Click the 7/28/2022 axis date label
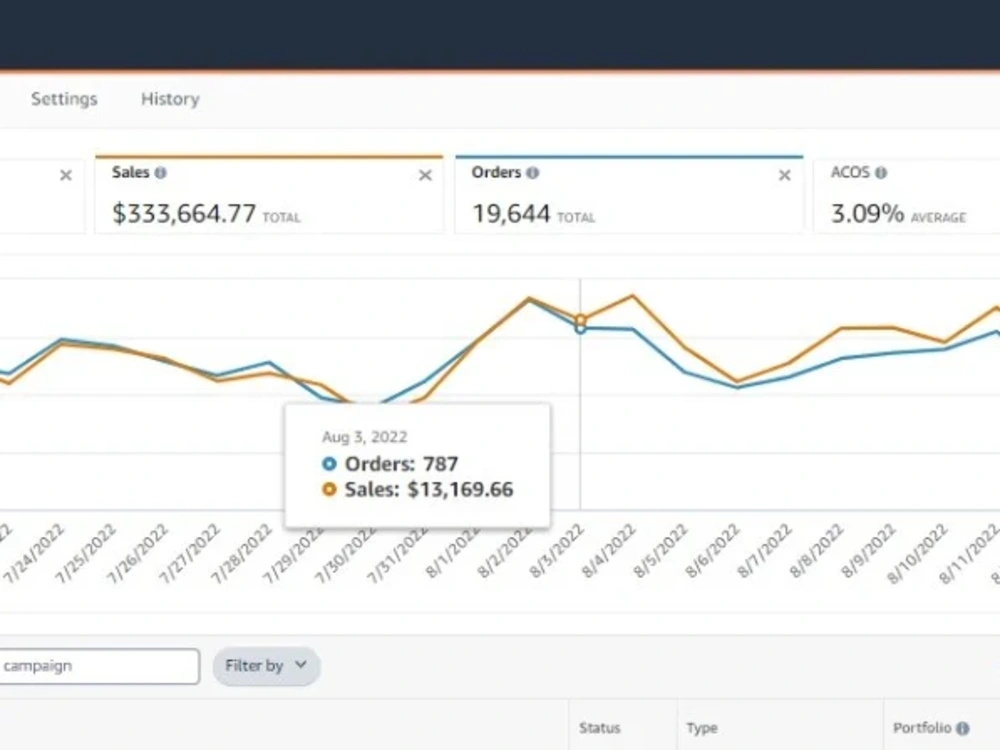Screen dimensions: 1000x750 [x=242, y=553]
